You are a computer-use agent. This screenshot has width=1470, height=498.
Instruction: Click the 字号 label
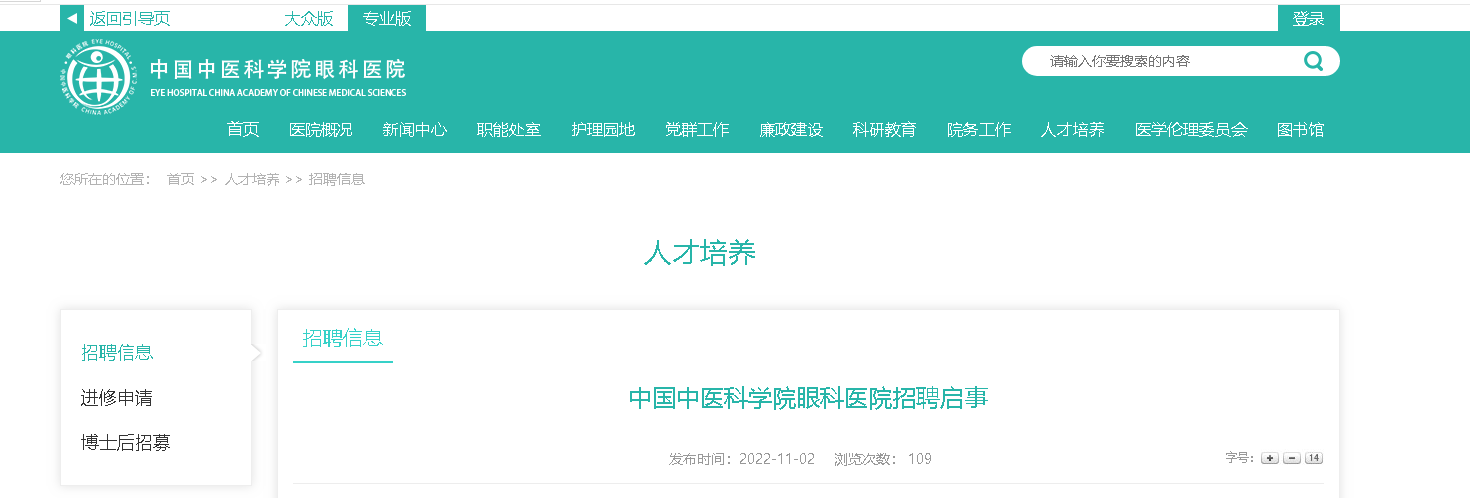1239,458
